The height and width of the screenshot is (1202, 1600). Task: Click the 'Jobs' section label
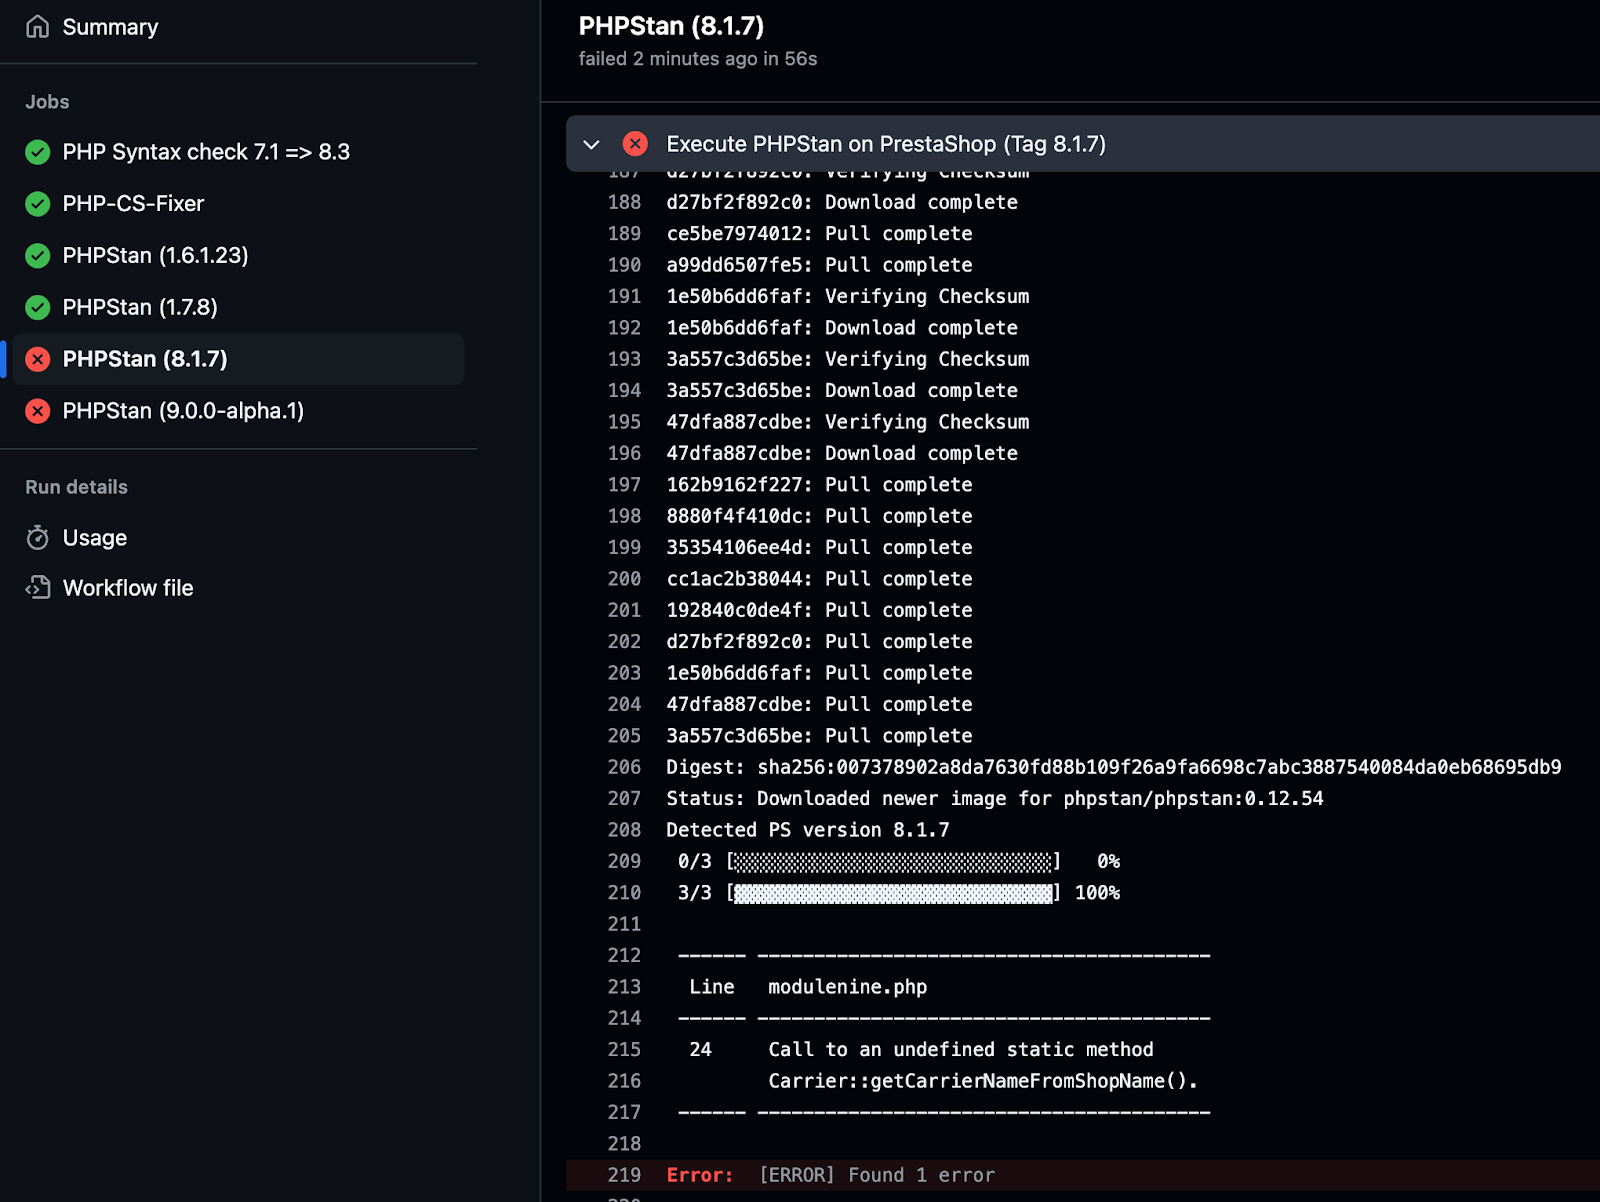tap(47, 102)
